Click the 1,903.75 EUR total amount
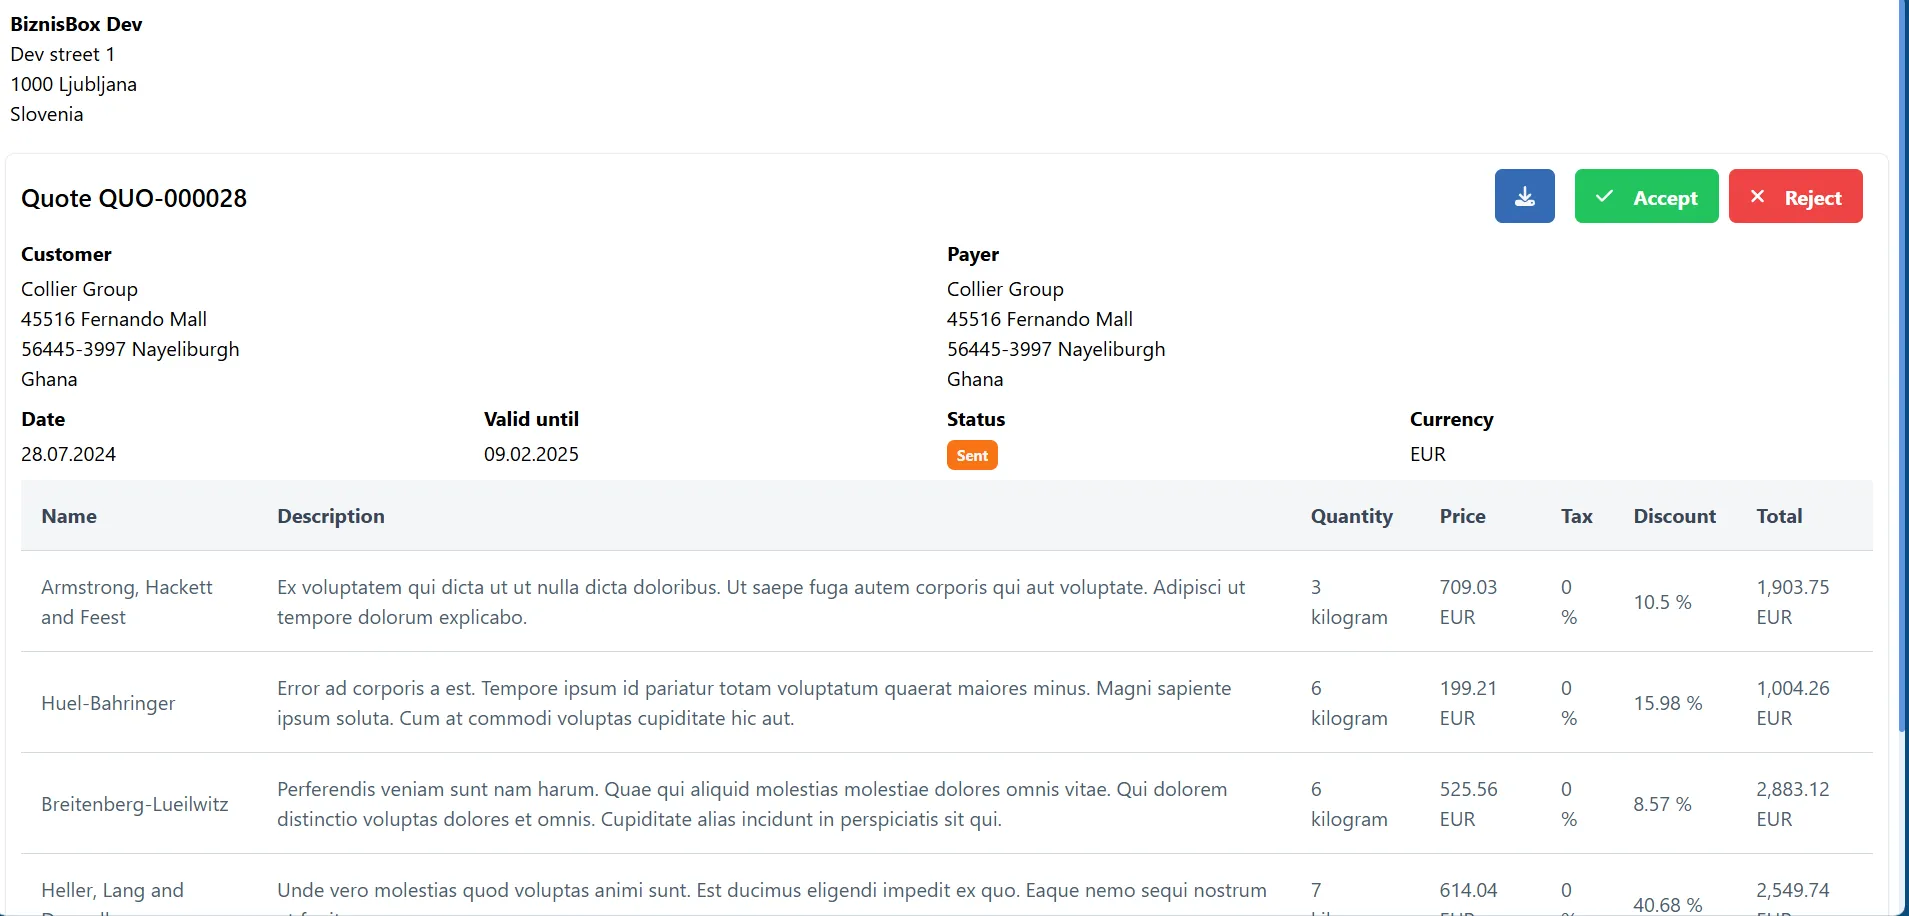 click(1792, 602)
